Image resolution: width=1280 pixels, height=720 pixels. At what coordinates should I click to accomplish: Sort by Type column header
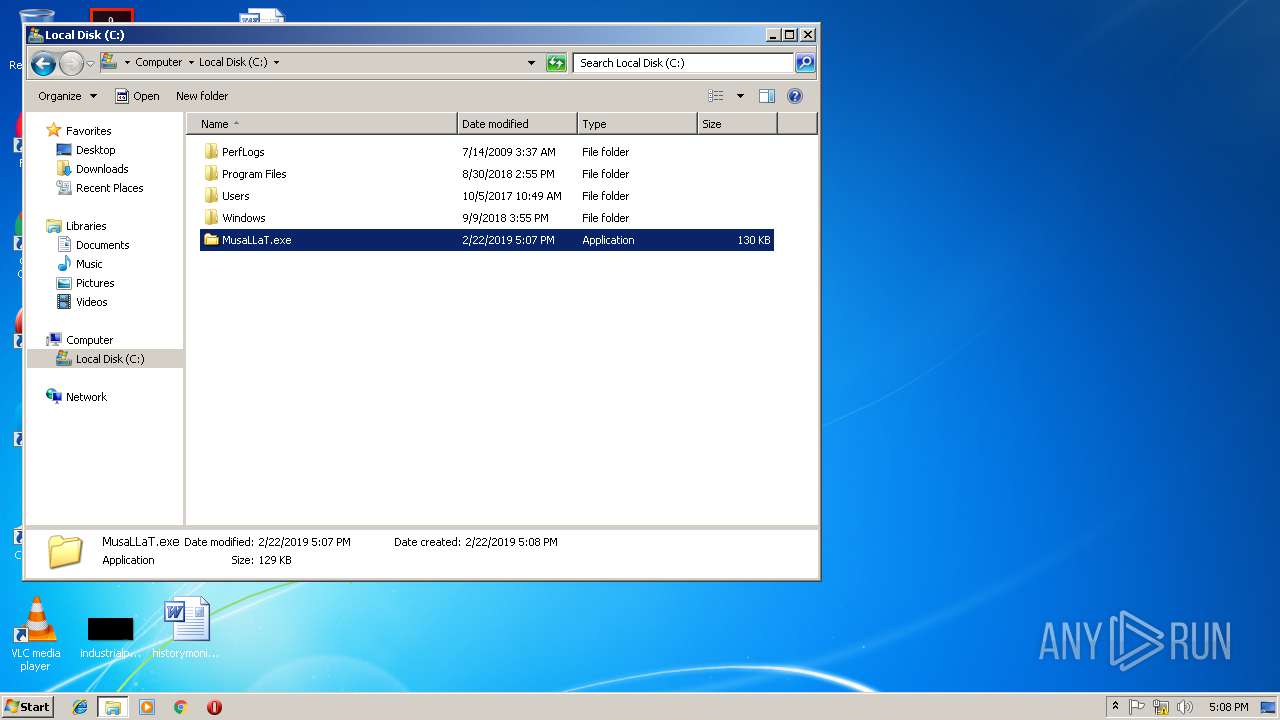point(637,124)
